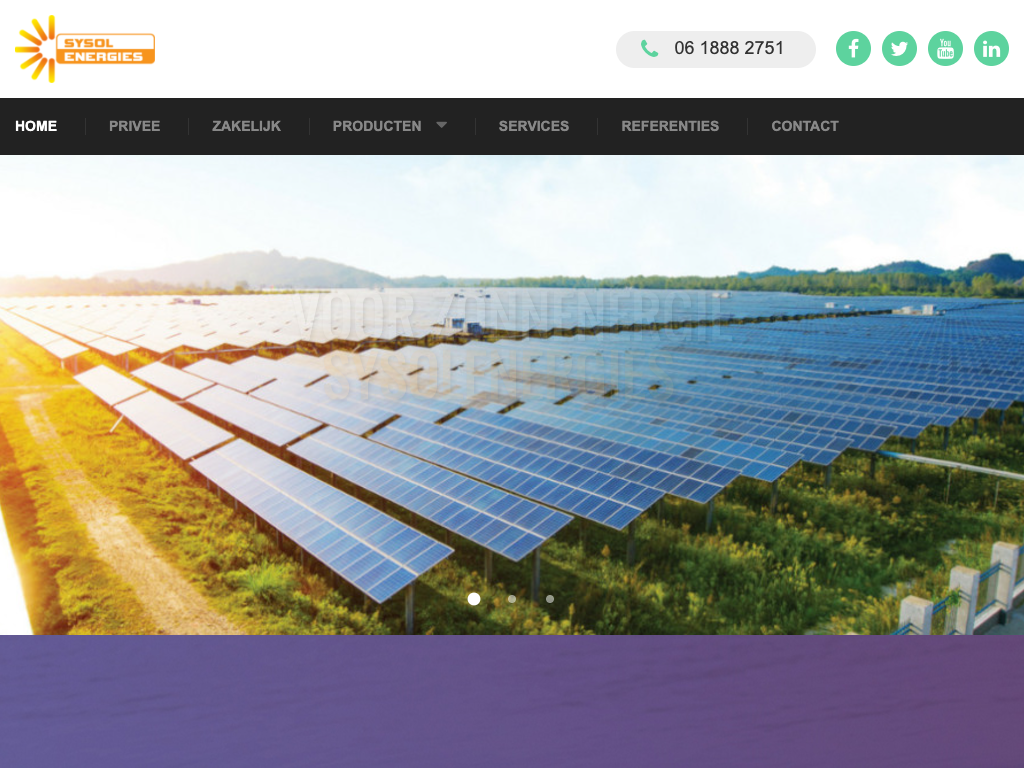This screenshot has width=1024, height=768.
Task: Open the Producten menu item
Action: (377, 126)
